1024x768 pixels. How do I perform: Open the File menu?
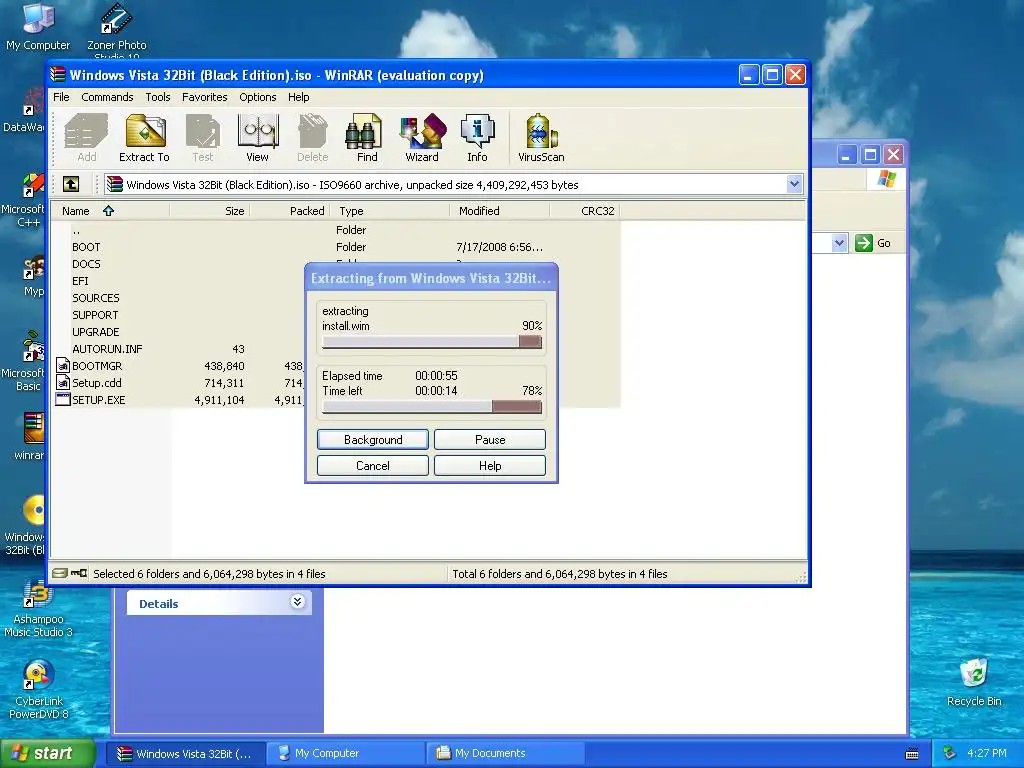click(x=61, y=97)
